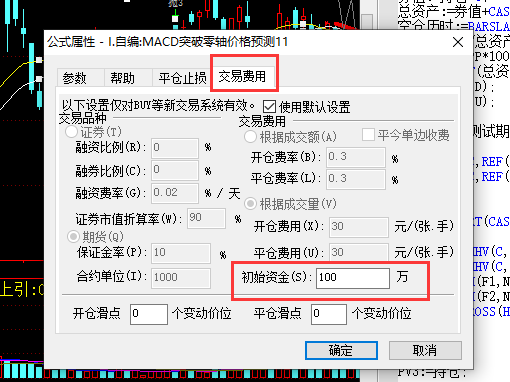
Task: Click the dialog title 公式属性 - I.自编:MACD突破零轴价格预测11
Action: coord(167,42)
